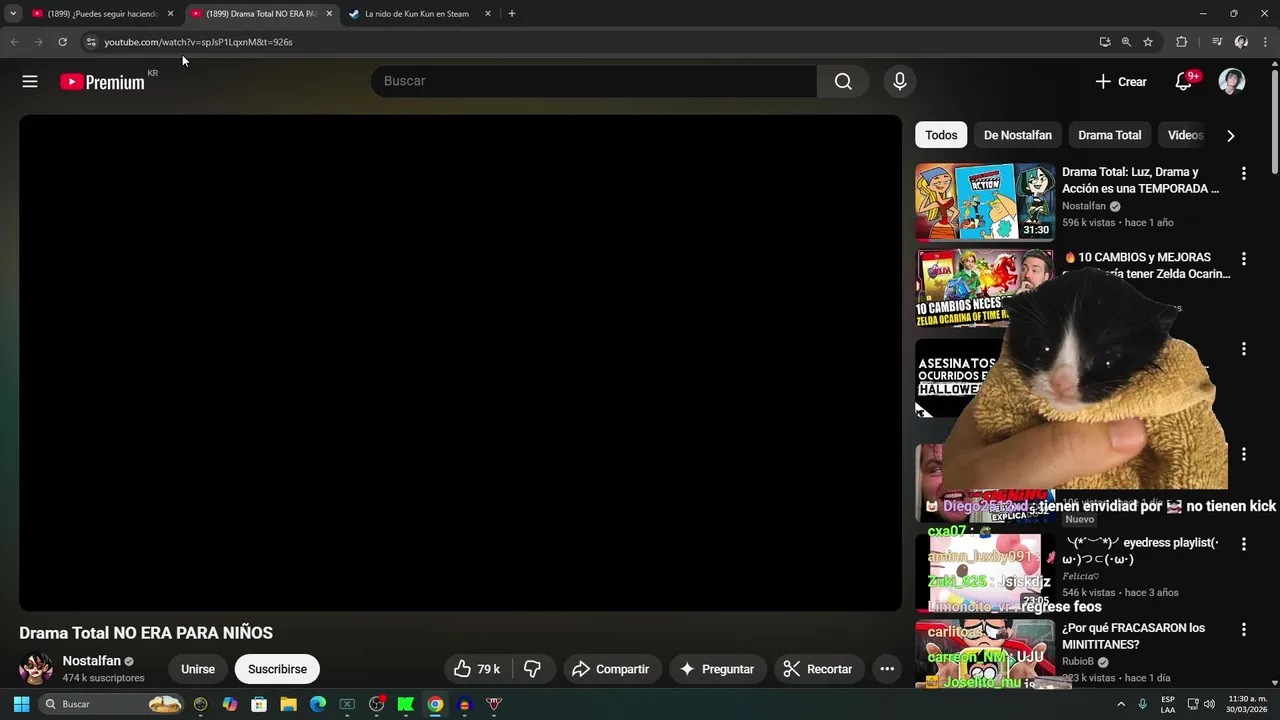Screen dimensions: 1280x720
Task: Open Drama Total: Luz, Drama y Acción thumbnail
Action: [x=985, y=202]
